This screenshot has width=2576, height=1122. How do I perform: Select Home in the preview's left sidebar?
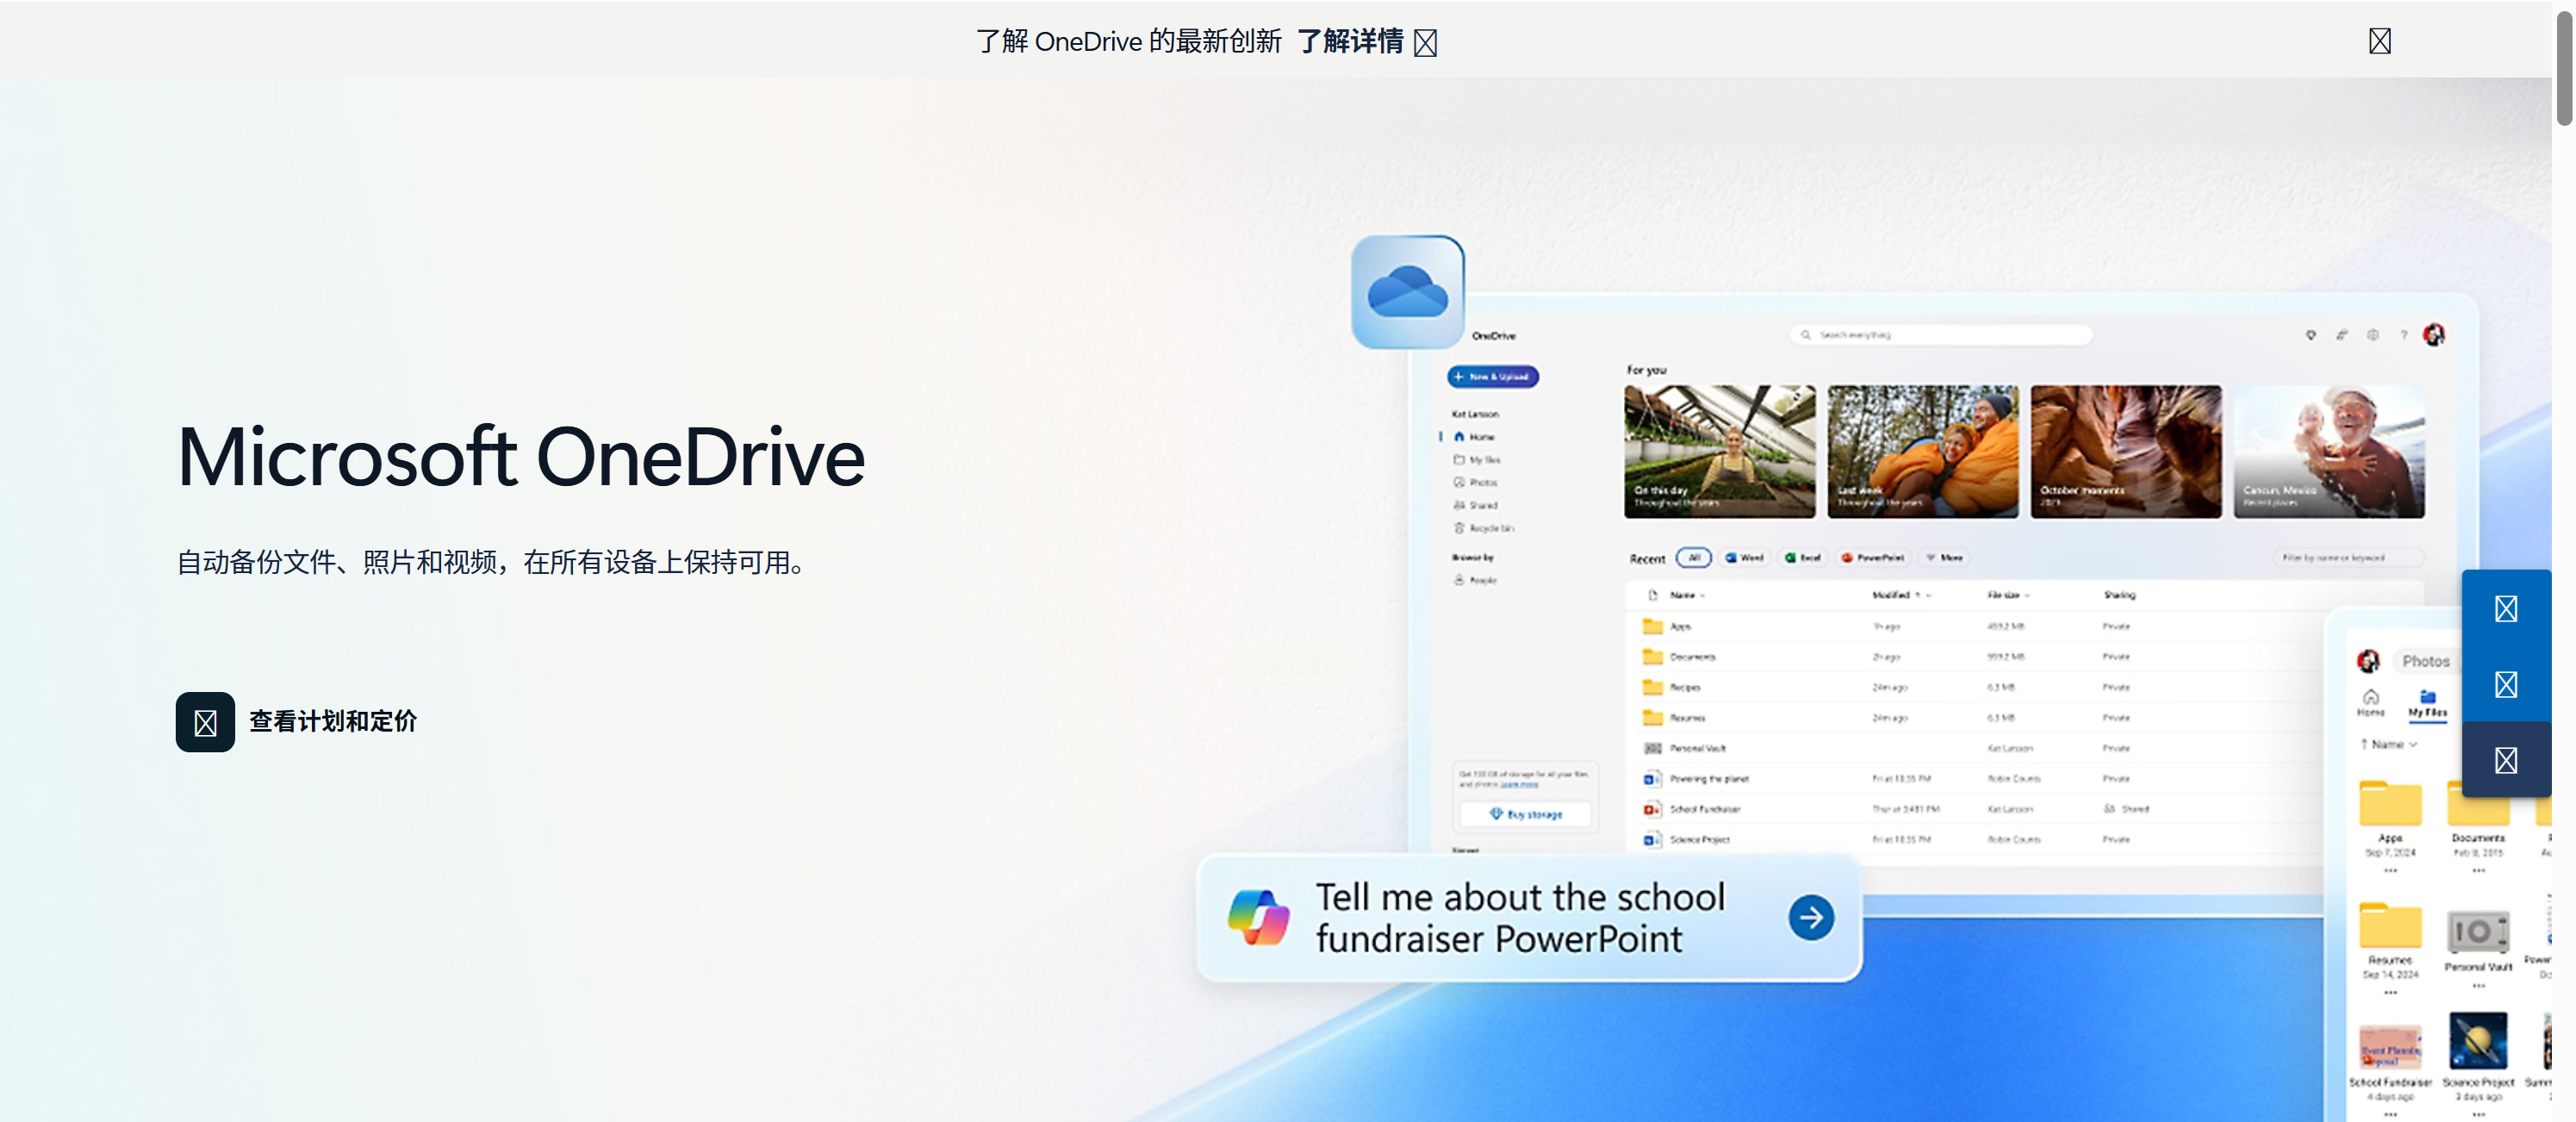[1474, 436]
